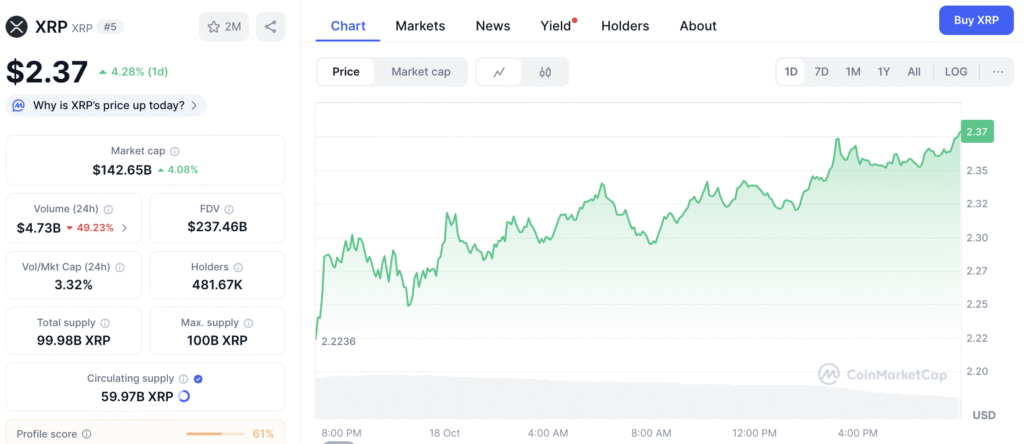Image resolution: width=1024 pixels, height=444 pixels.
Task: Switch to the Markets tab
Action: click(420, 26)
